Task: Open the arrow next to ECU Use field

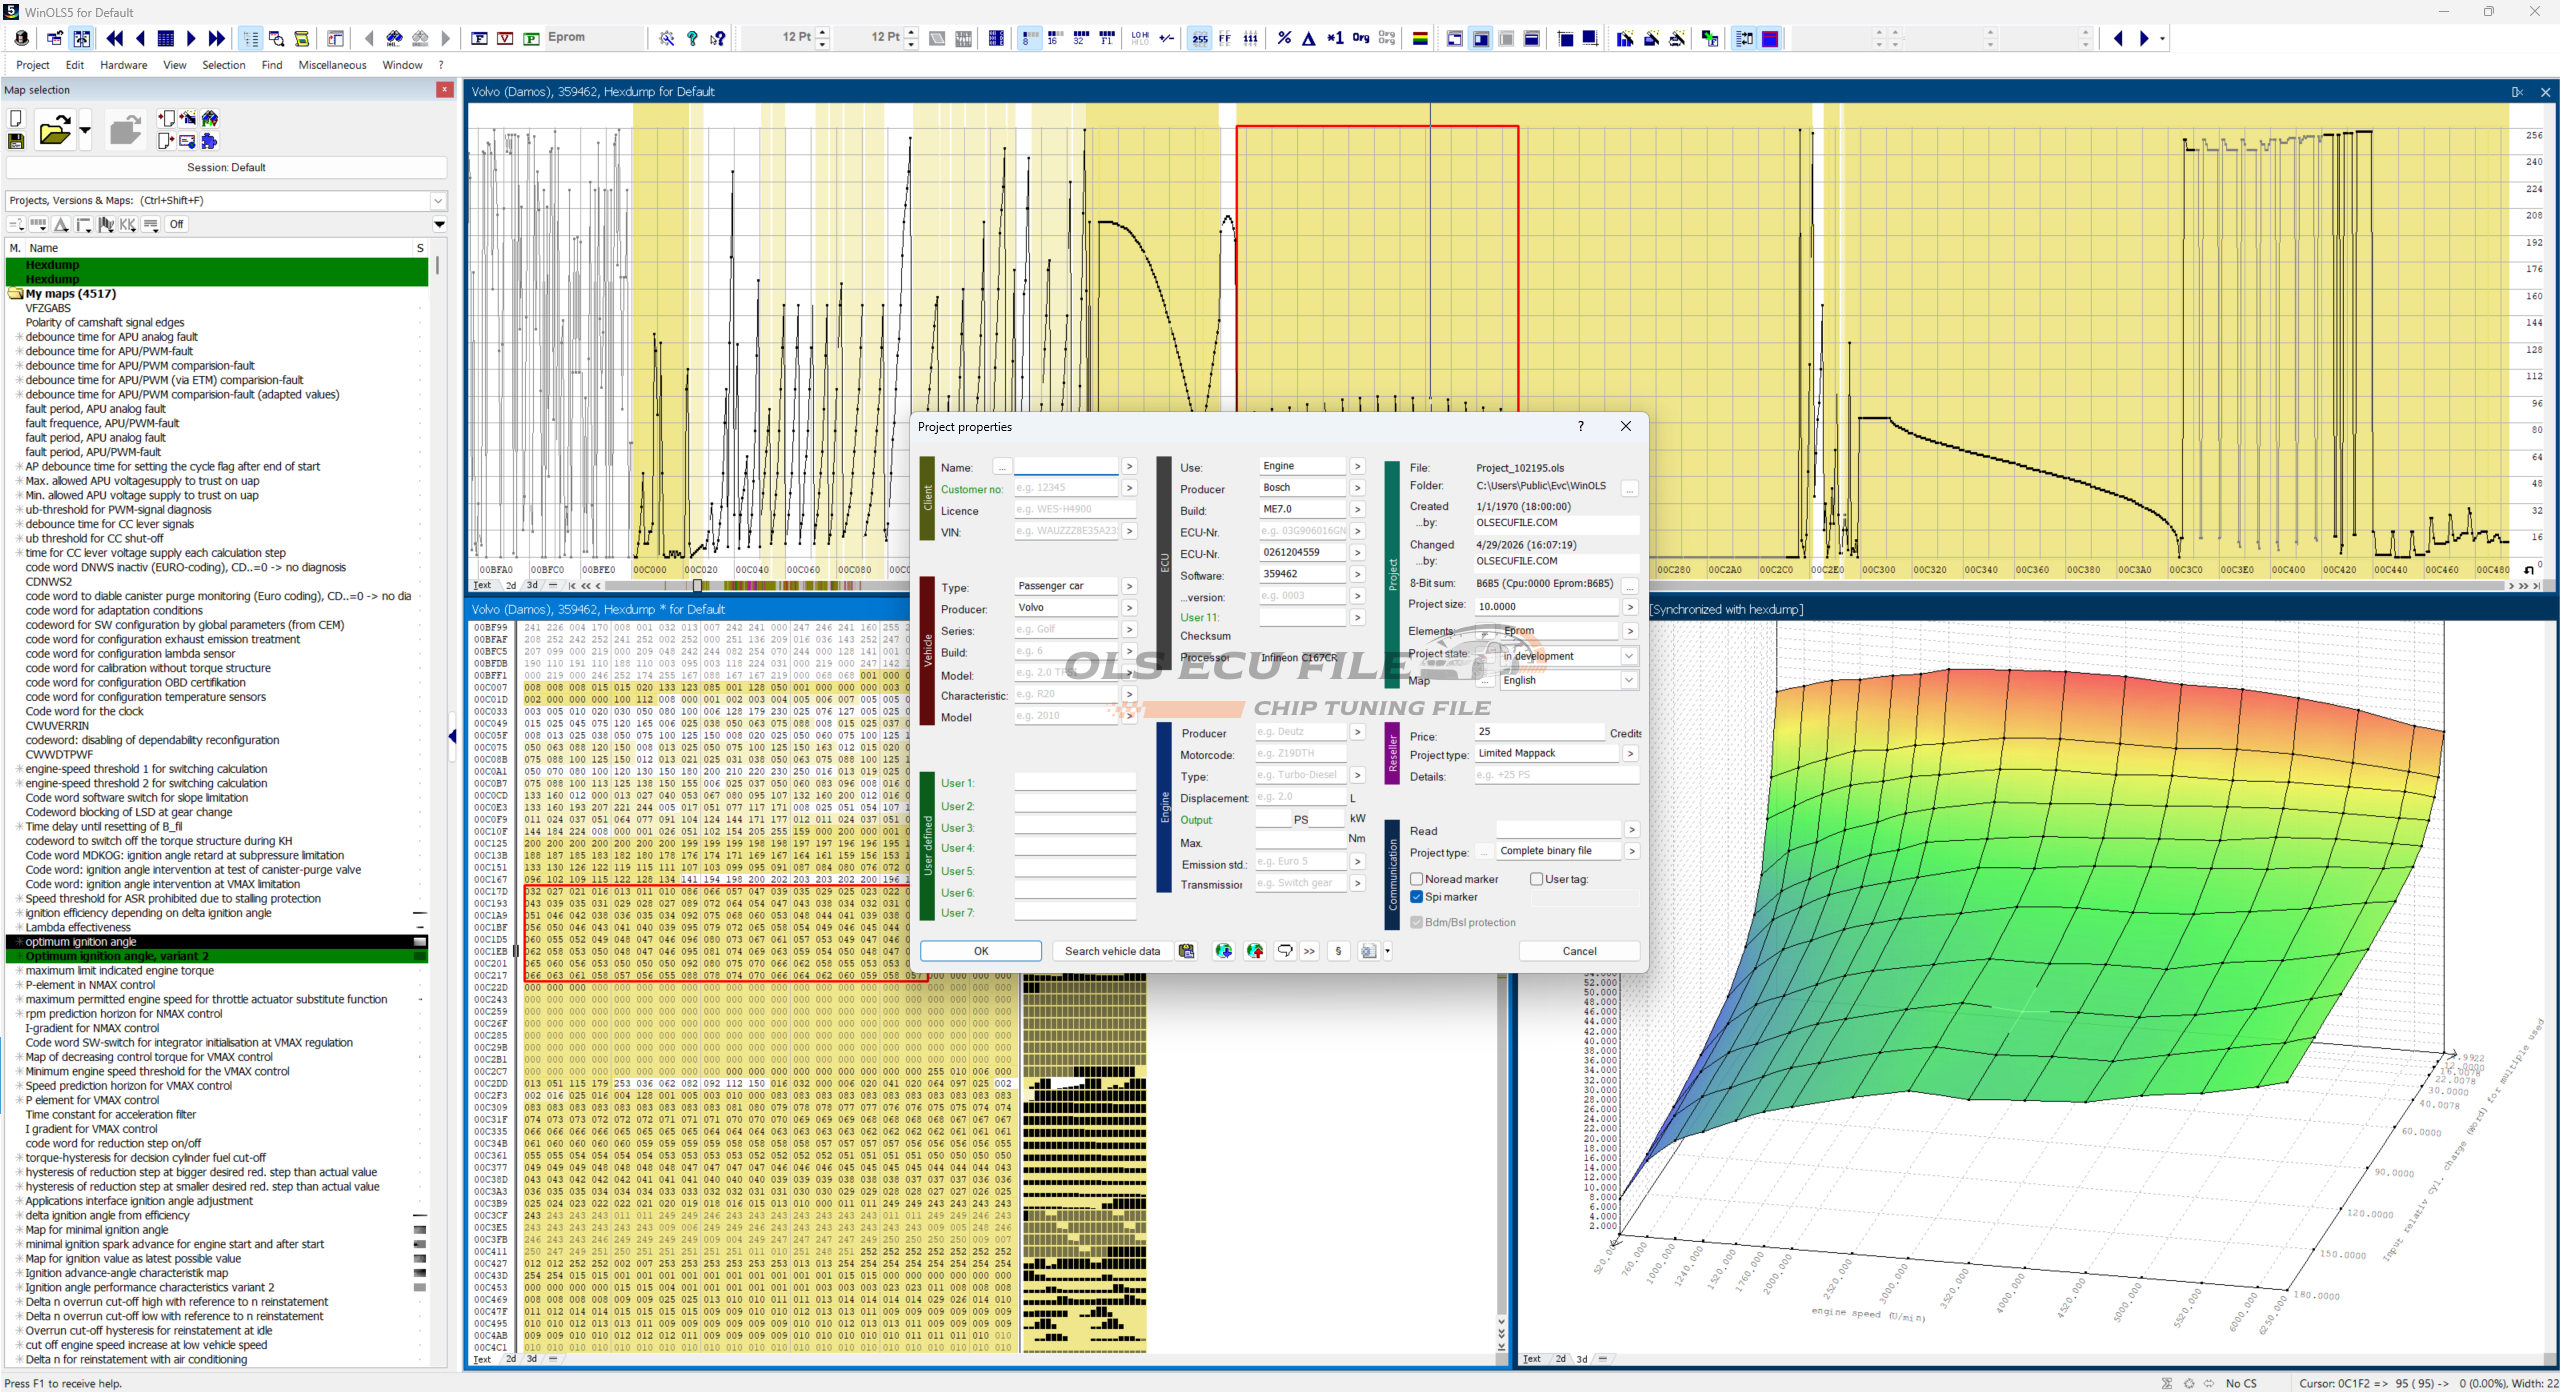Action: [x=1357, y=466]
